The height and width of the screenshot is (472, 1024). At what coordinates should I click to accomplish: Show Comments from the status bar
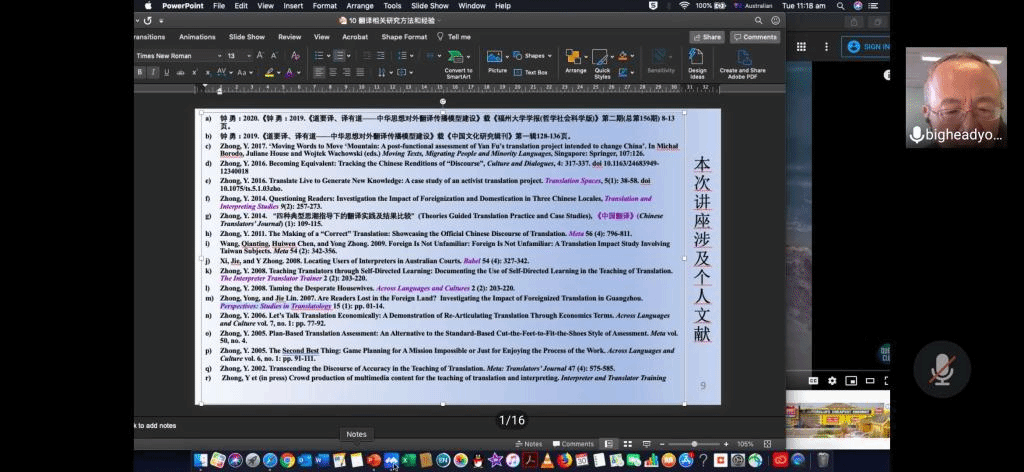tap(573, 444)
